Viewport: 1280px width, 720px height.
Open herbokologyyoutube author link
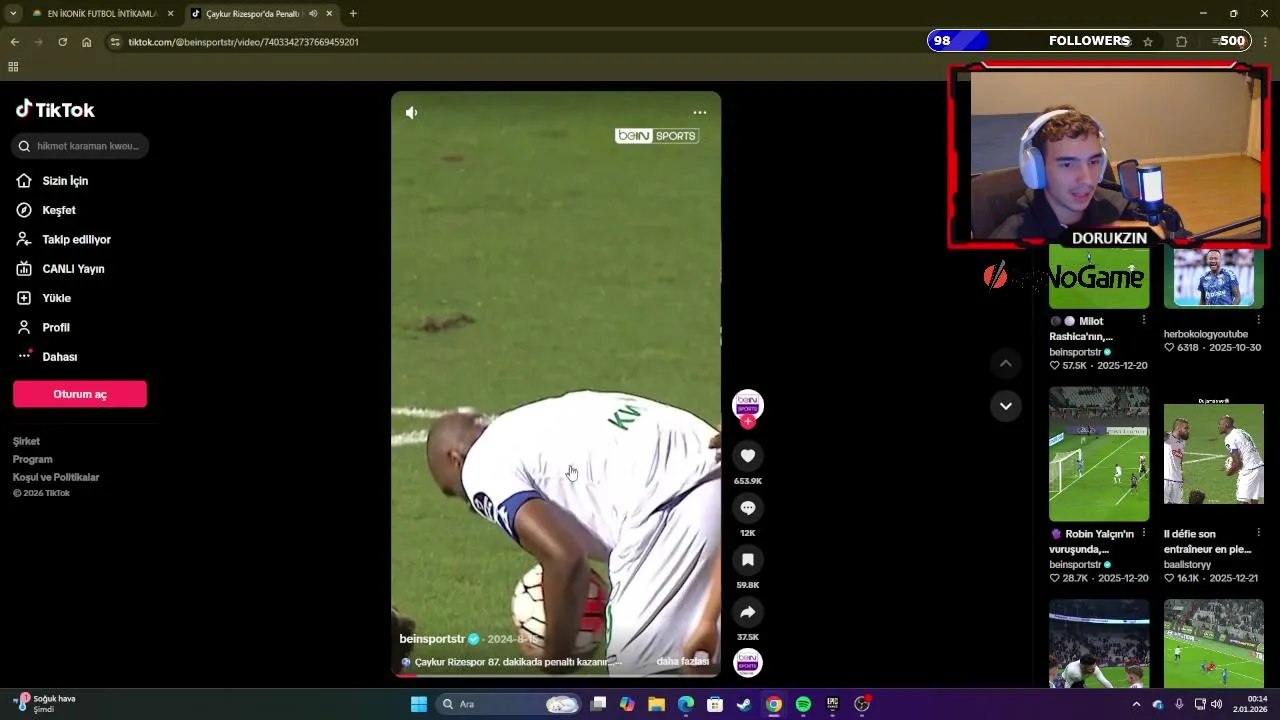(1206, 334)
